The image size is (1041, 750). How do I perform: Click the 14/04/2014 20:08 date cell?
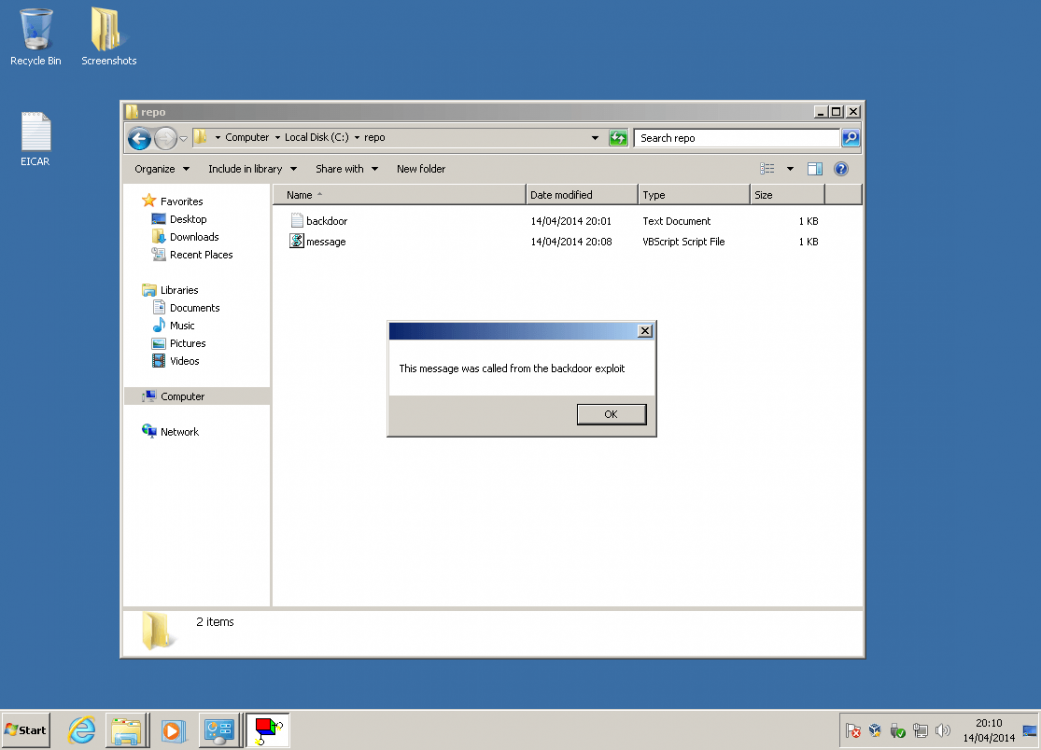(x=571, y=242)
